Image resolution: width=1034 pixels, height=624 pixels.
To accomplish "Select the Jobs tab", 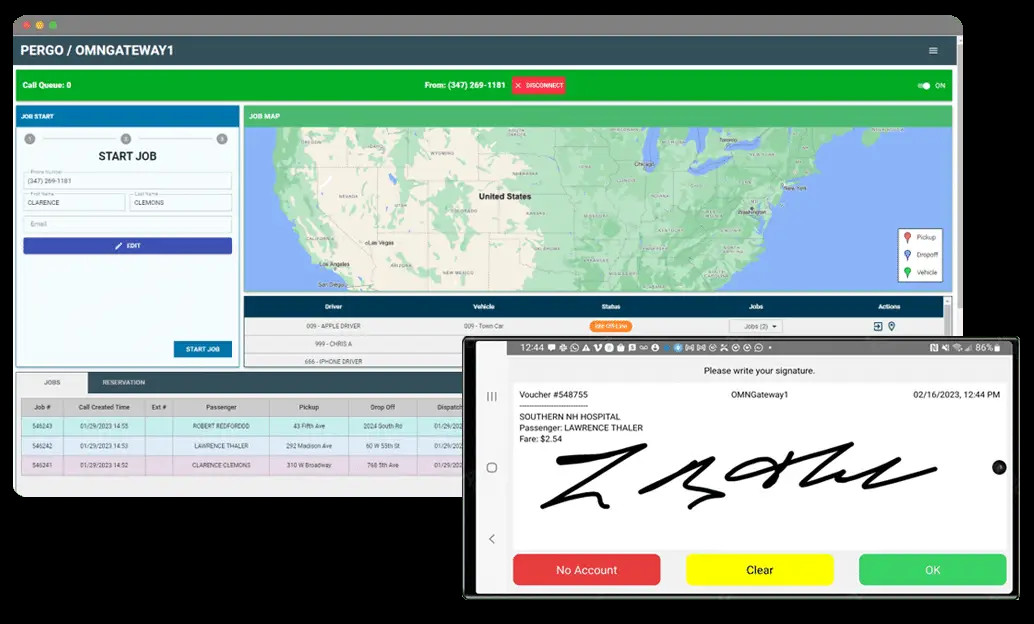I will 52,383.
